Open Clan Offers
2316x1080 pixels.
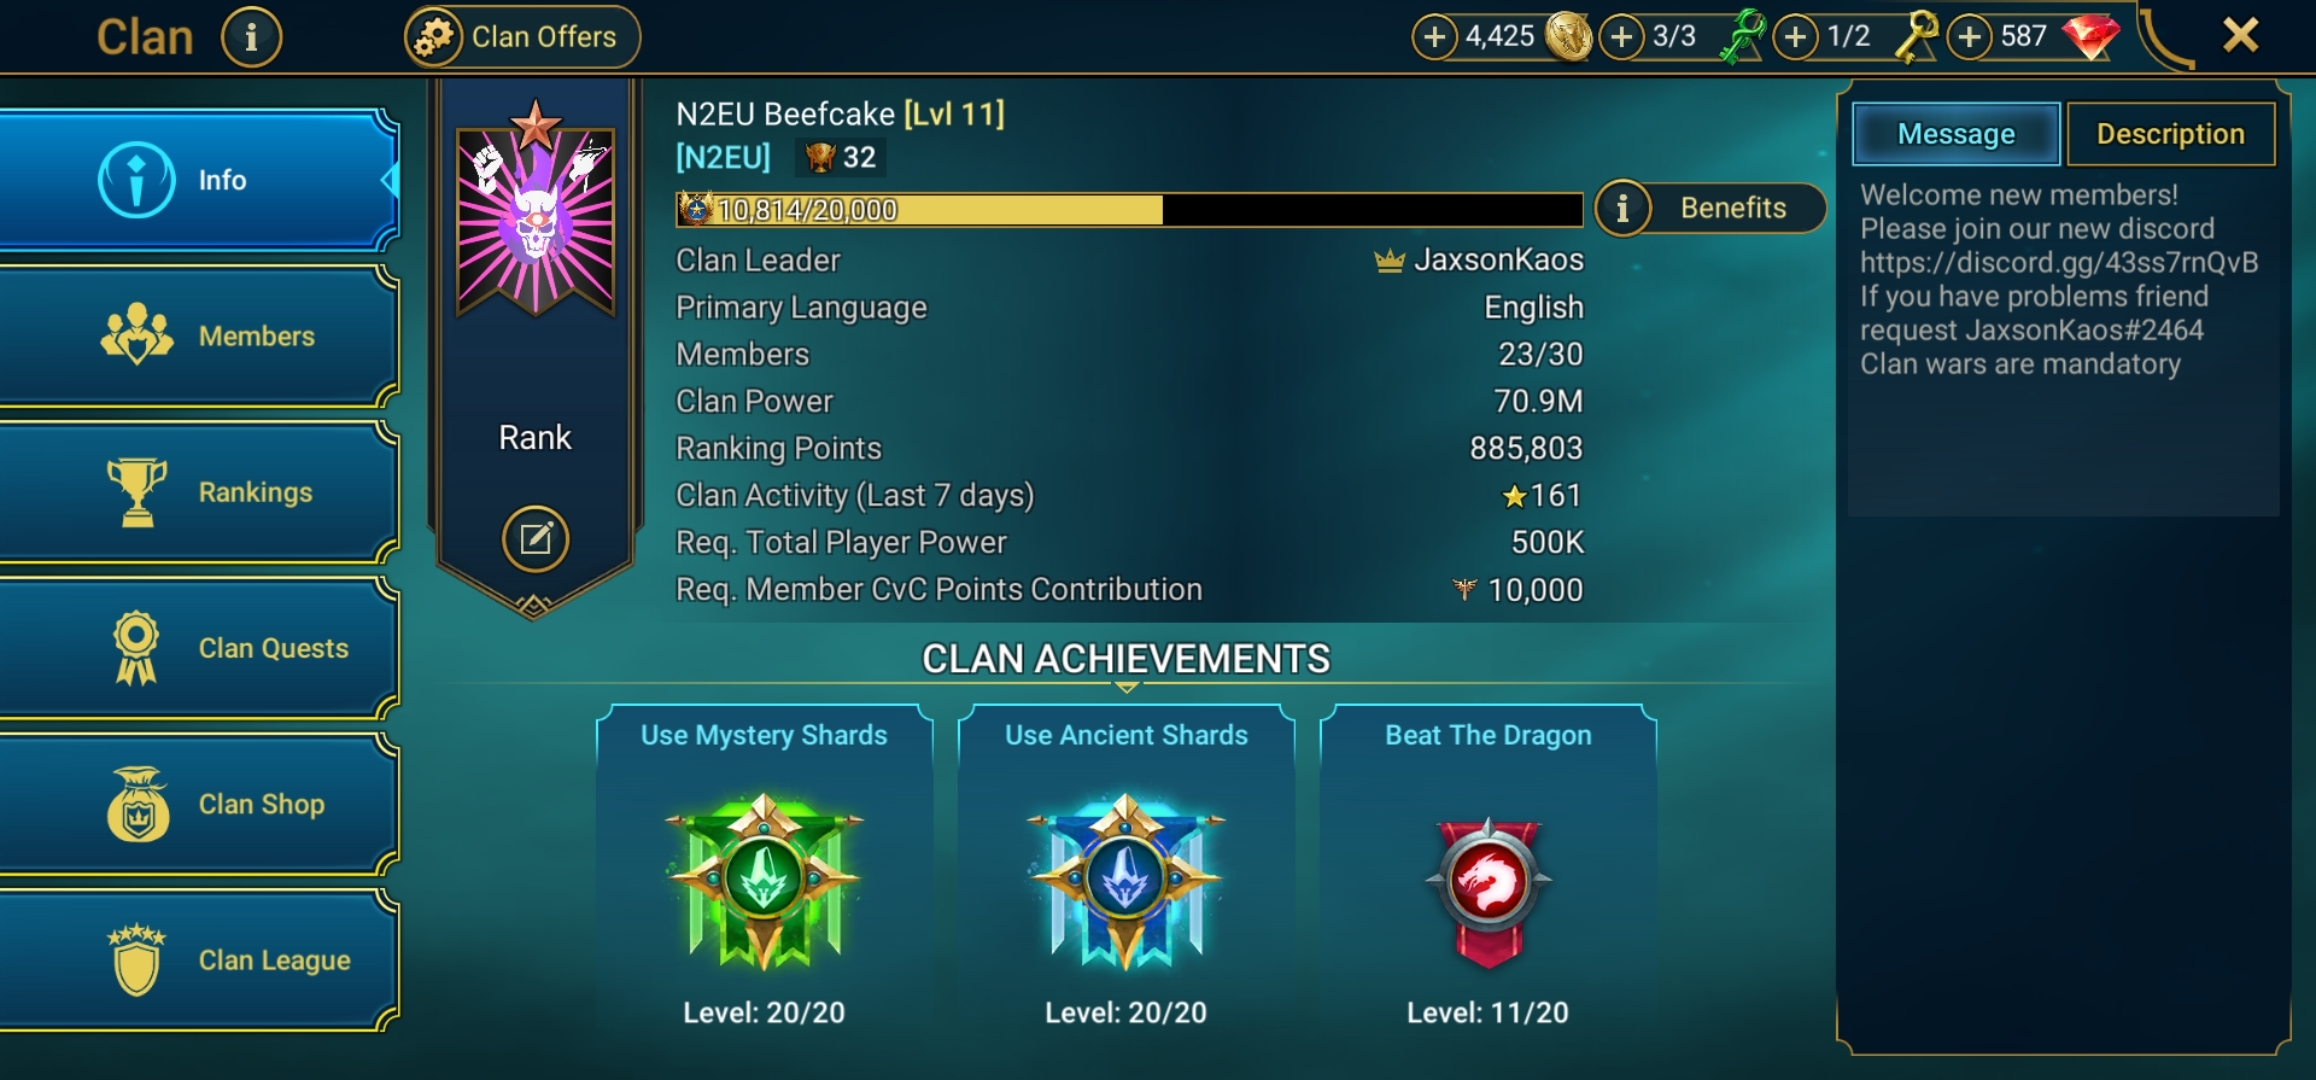click(522, 37)
